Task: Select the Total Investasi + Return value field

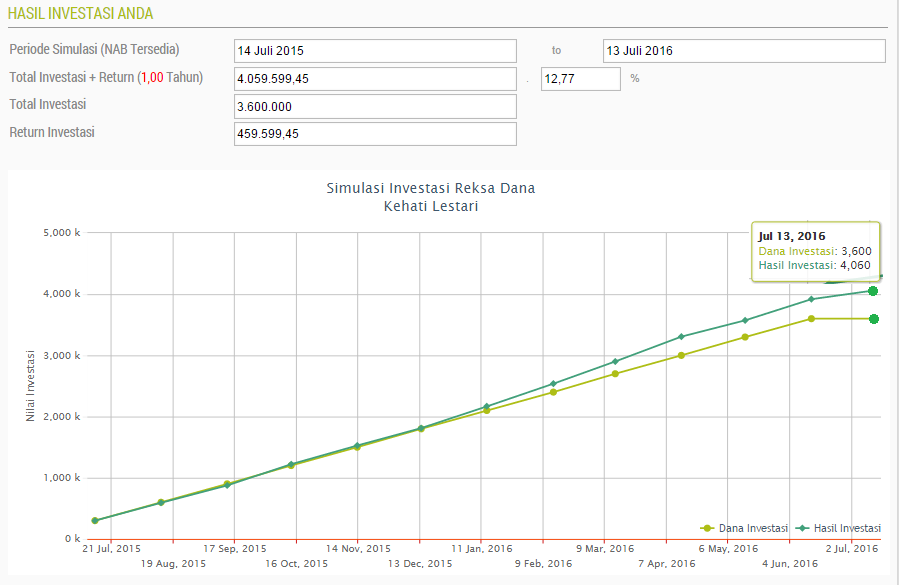Action: click(375, 79)
